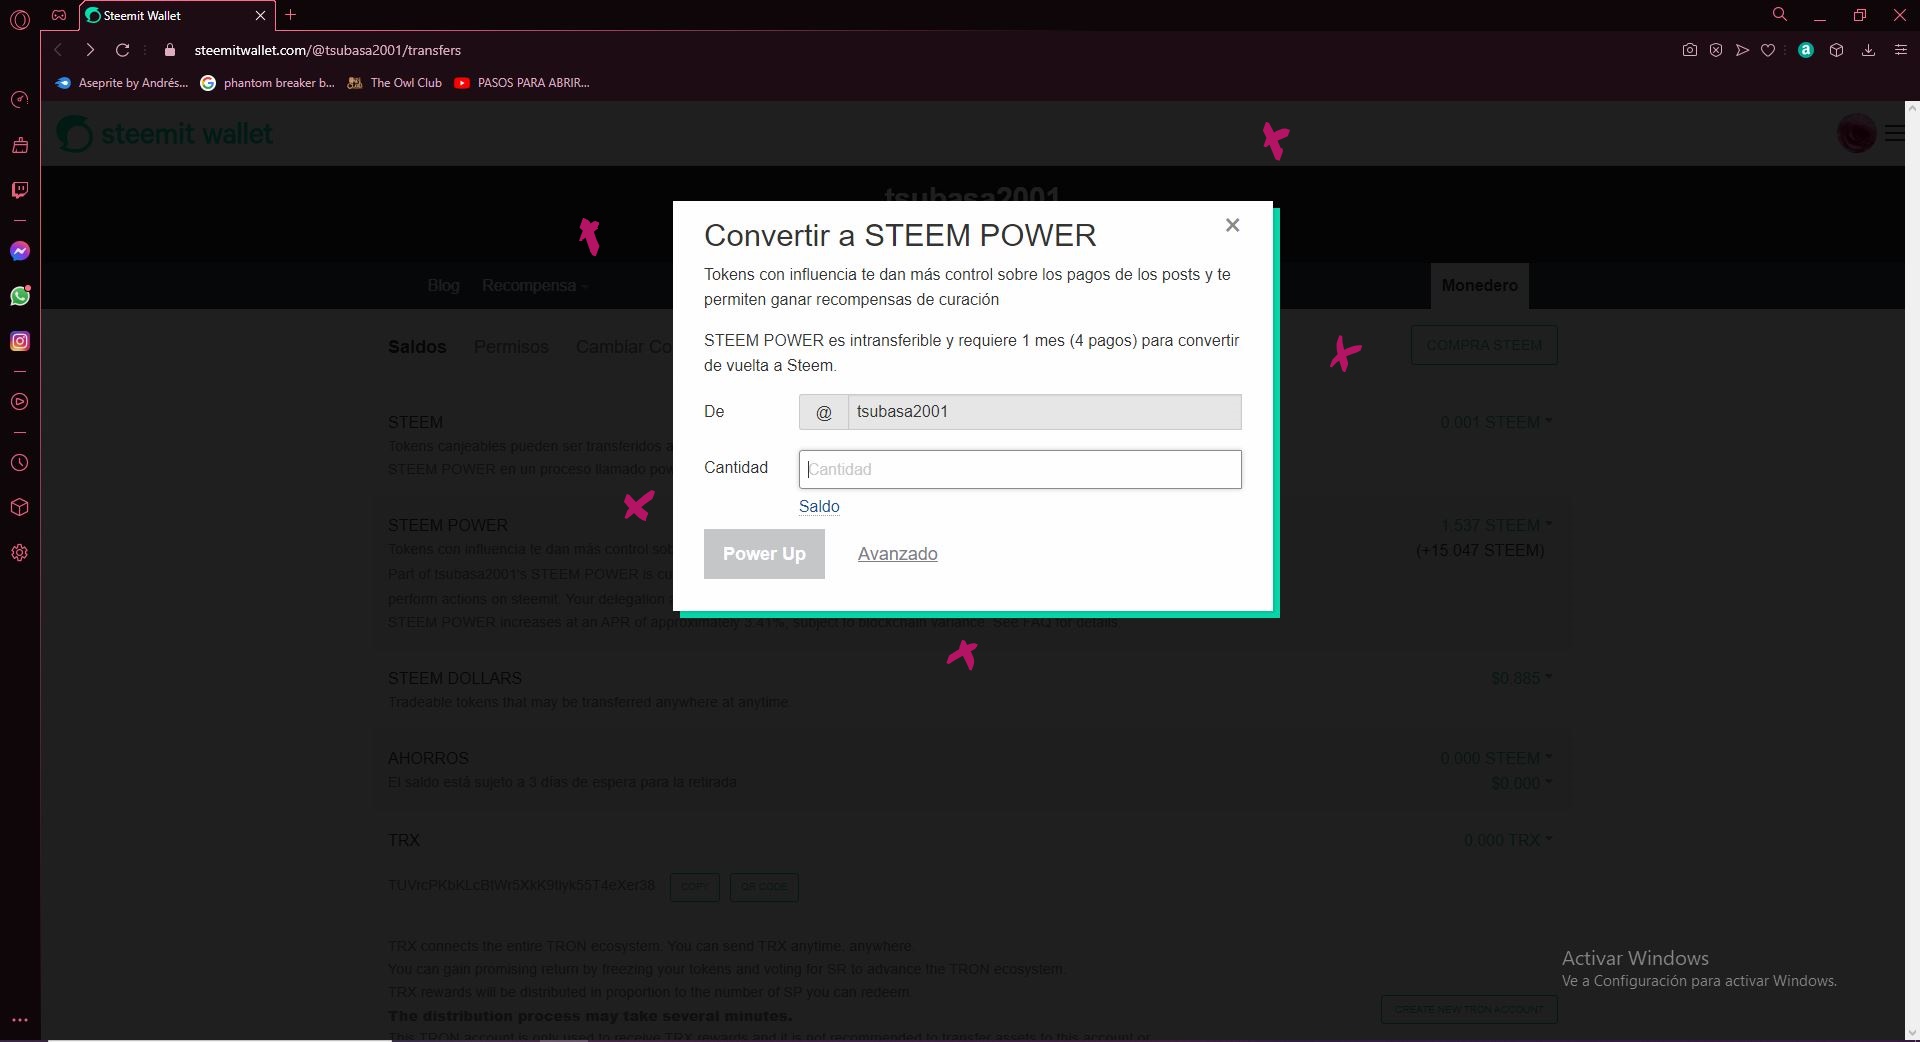Open Instagram from the Opera sidebar
1920x1042 pixels.
(19, 341)
